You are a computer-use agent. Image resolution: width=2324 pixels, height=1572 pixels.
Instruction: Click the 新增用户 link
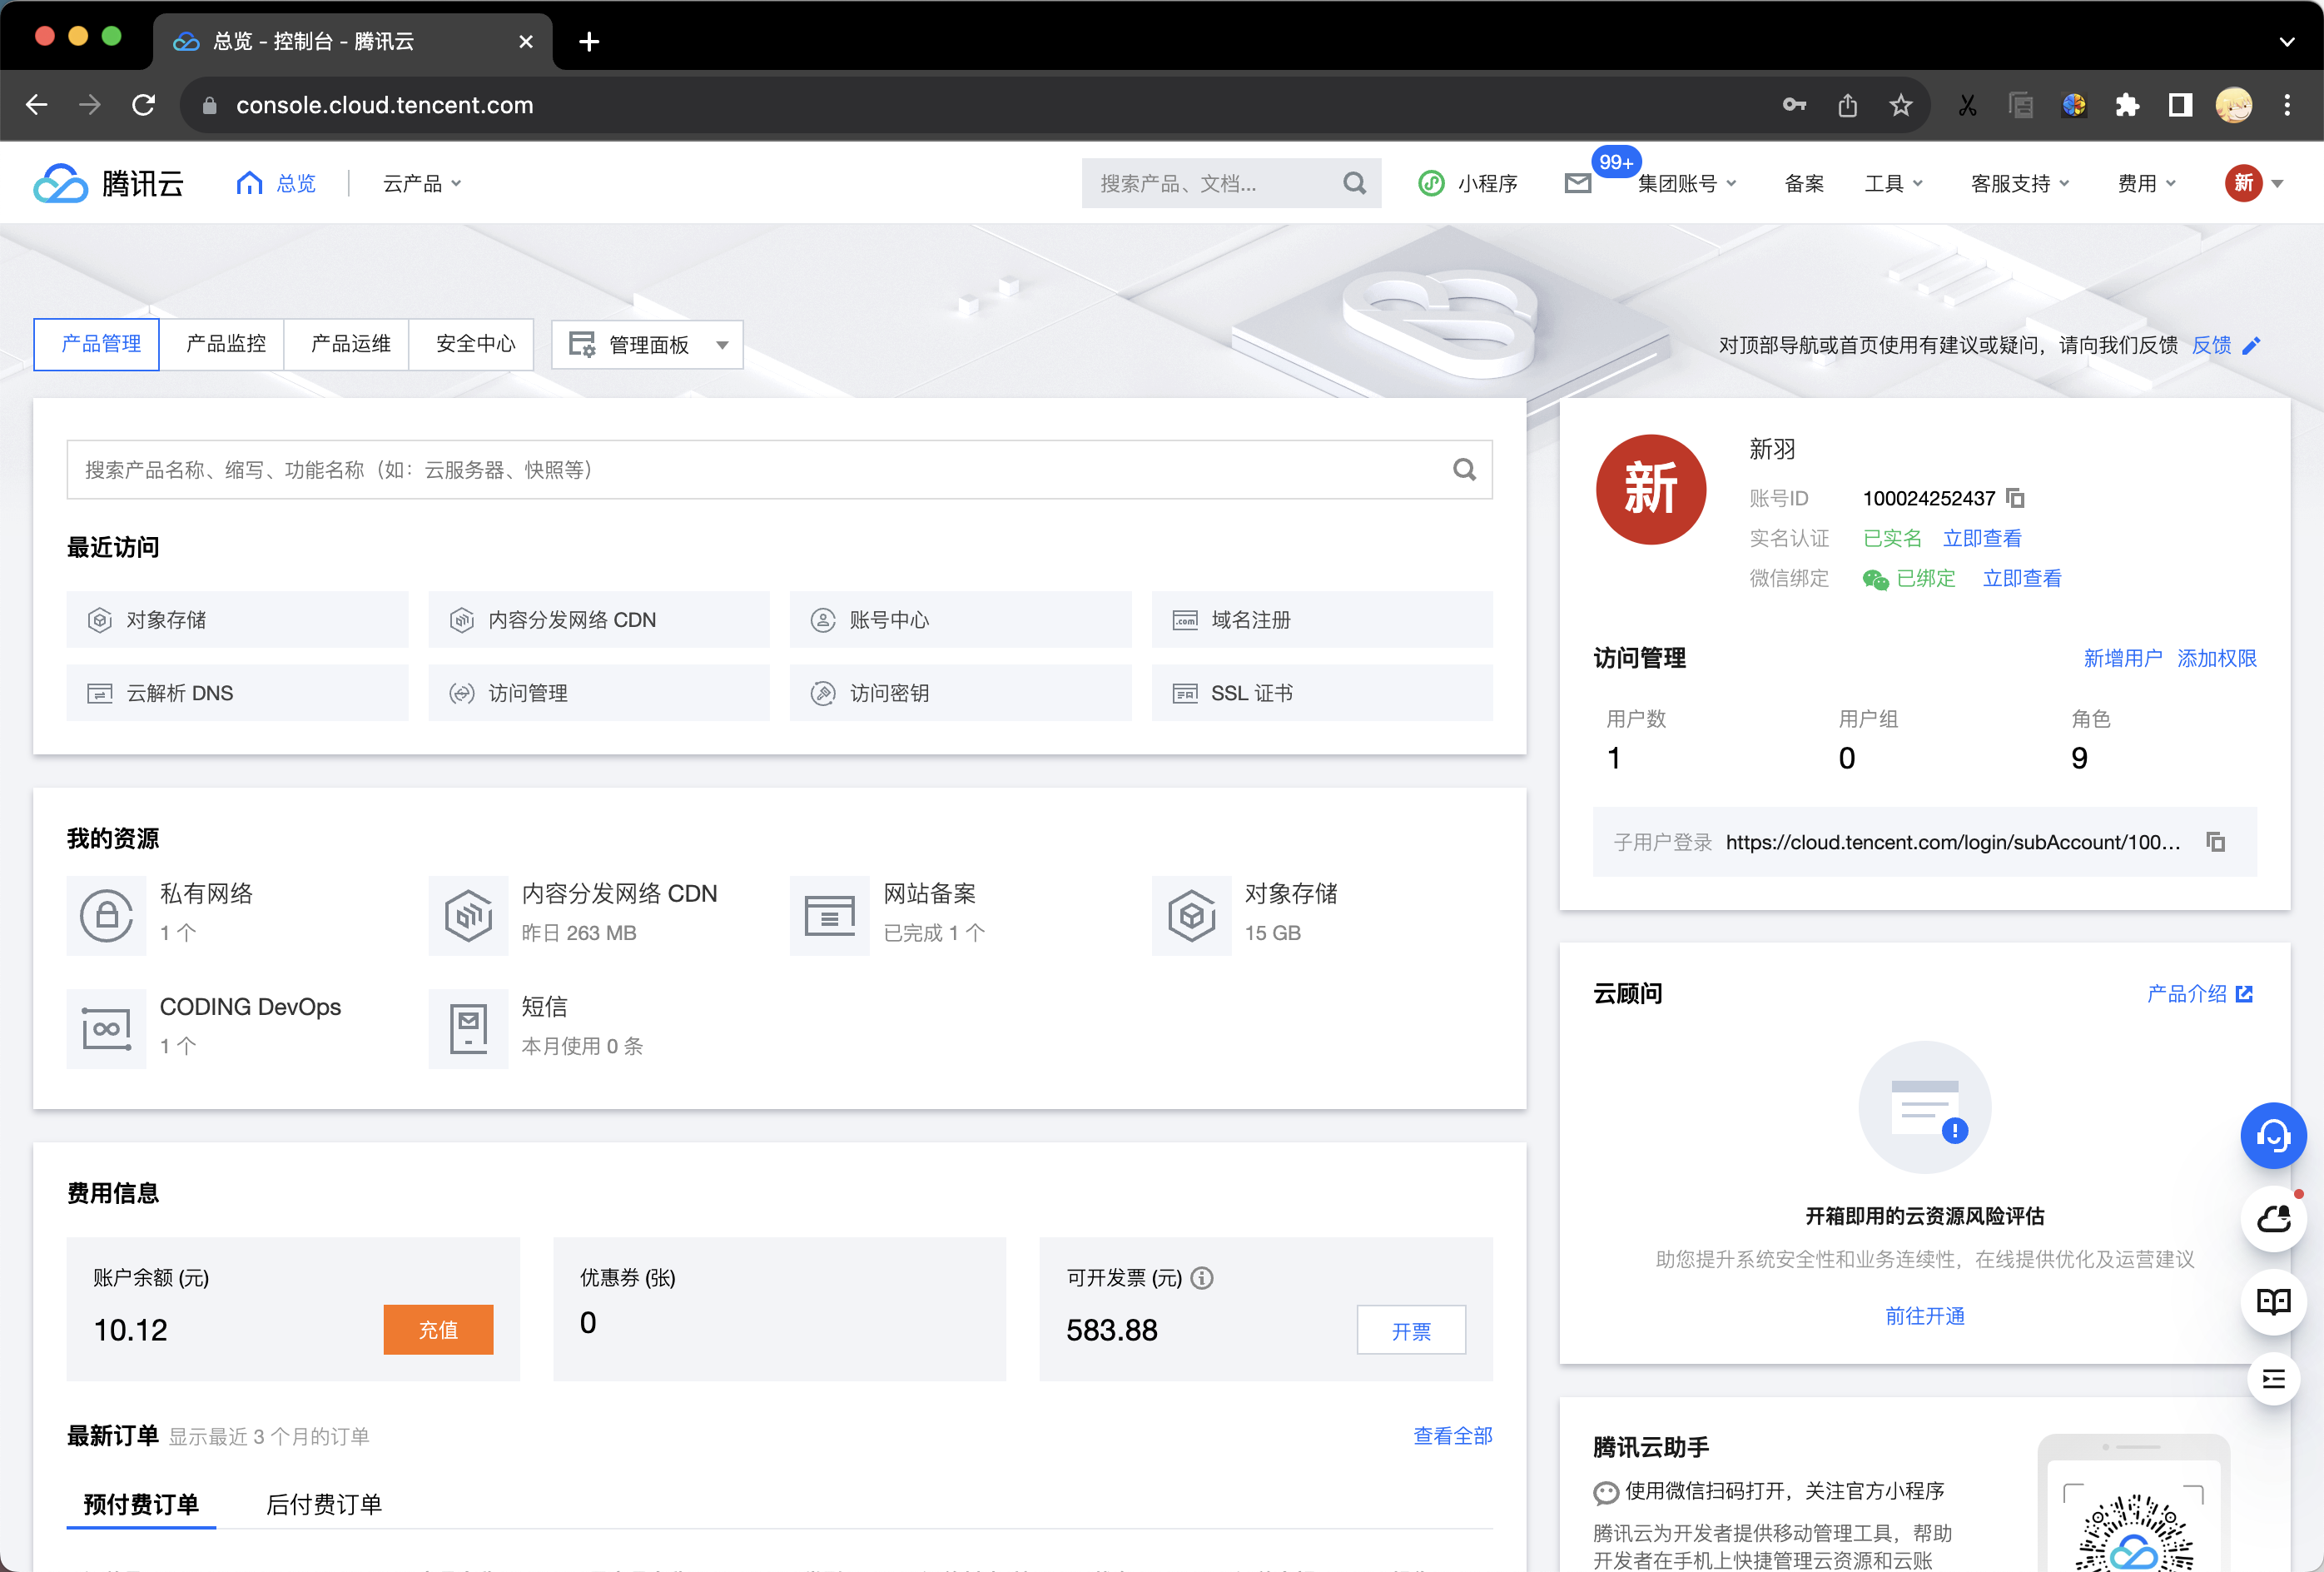[x=2122, y=658]
